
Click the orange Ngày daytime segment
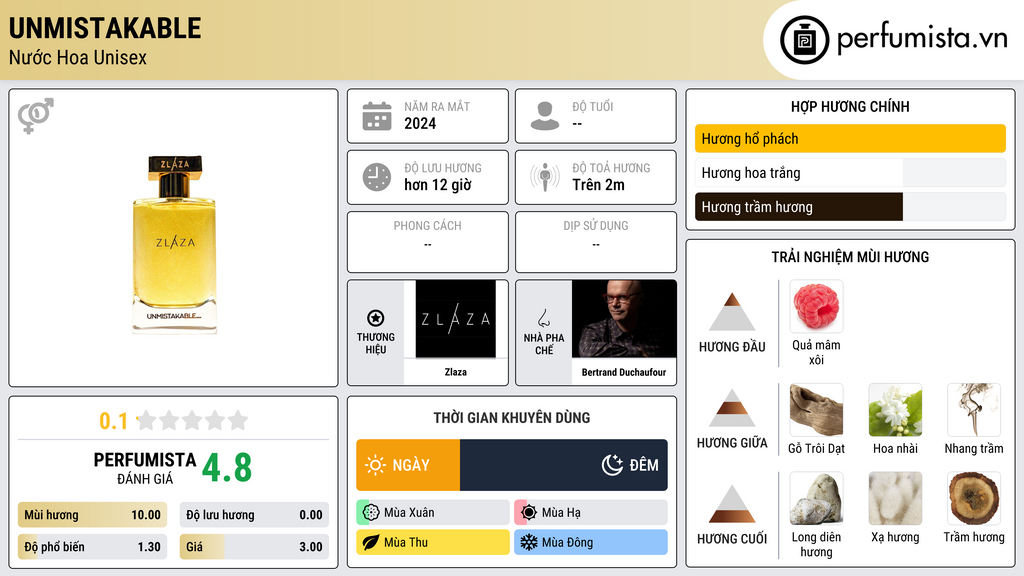(x=408, y=465)
